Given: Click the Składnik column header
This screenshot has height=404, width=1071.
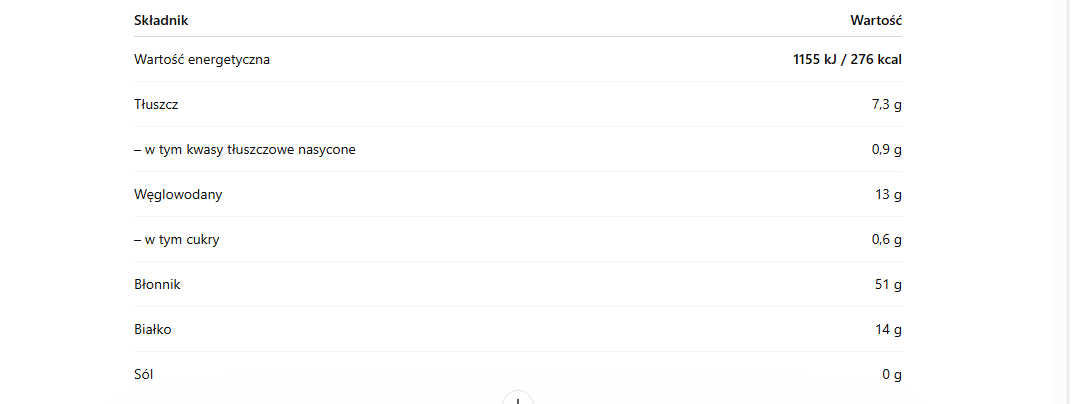Looking at the screenshot, I should 161,20.
